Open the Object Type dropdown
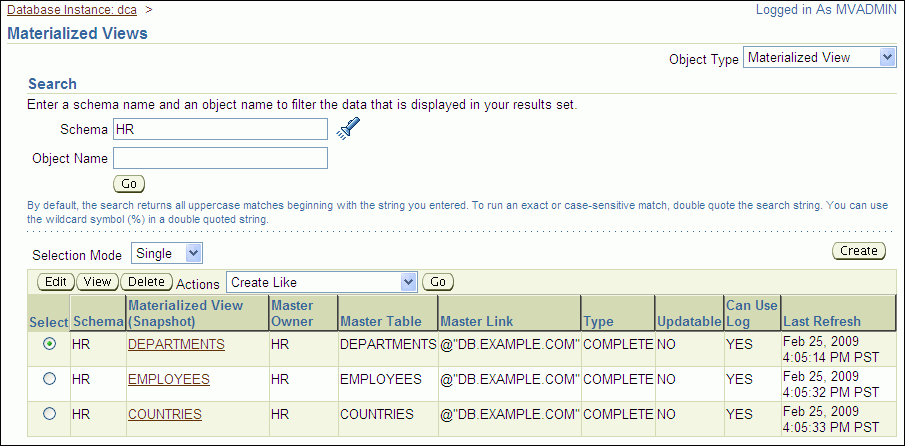The width and height of the screenshot is (905, 446). click(819, 58)
